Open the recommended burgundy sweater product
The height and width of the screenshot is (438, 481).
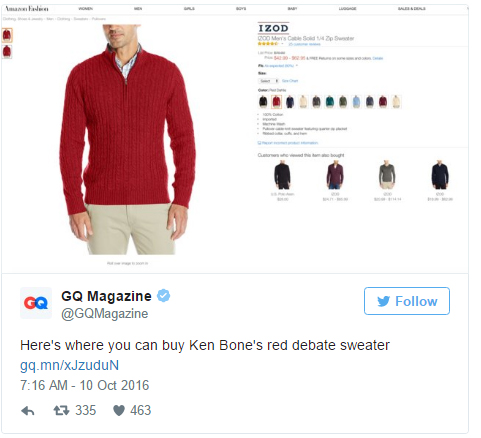pyautogui.click(x=335, y=175)
